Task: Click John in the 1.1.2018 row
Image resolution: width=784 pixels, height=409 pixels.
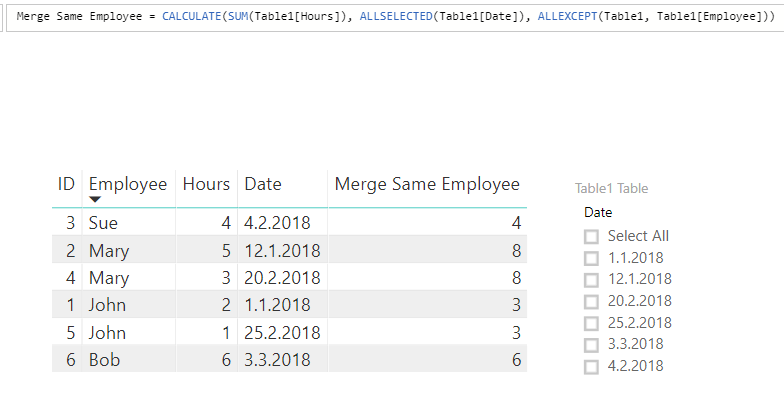Action: pyautogui.click(x=107, y=305)
